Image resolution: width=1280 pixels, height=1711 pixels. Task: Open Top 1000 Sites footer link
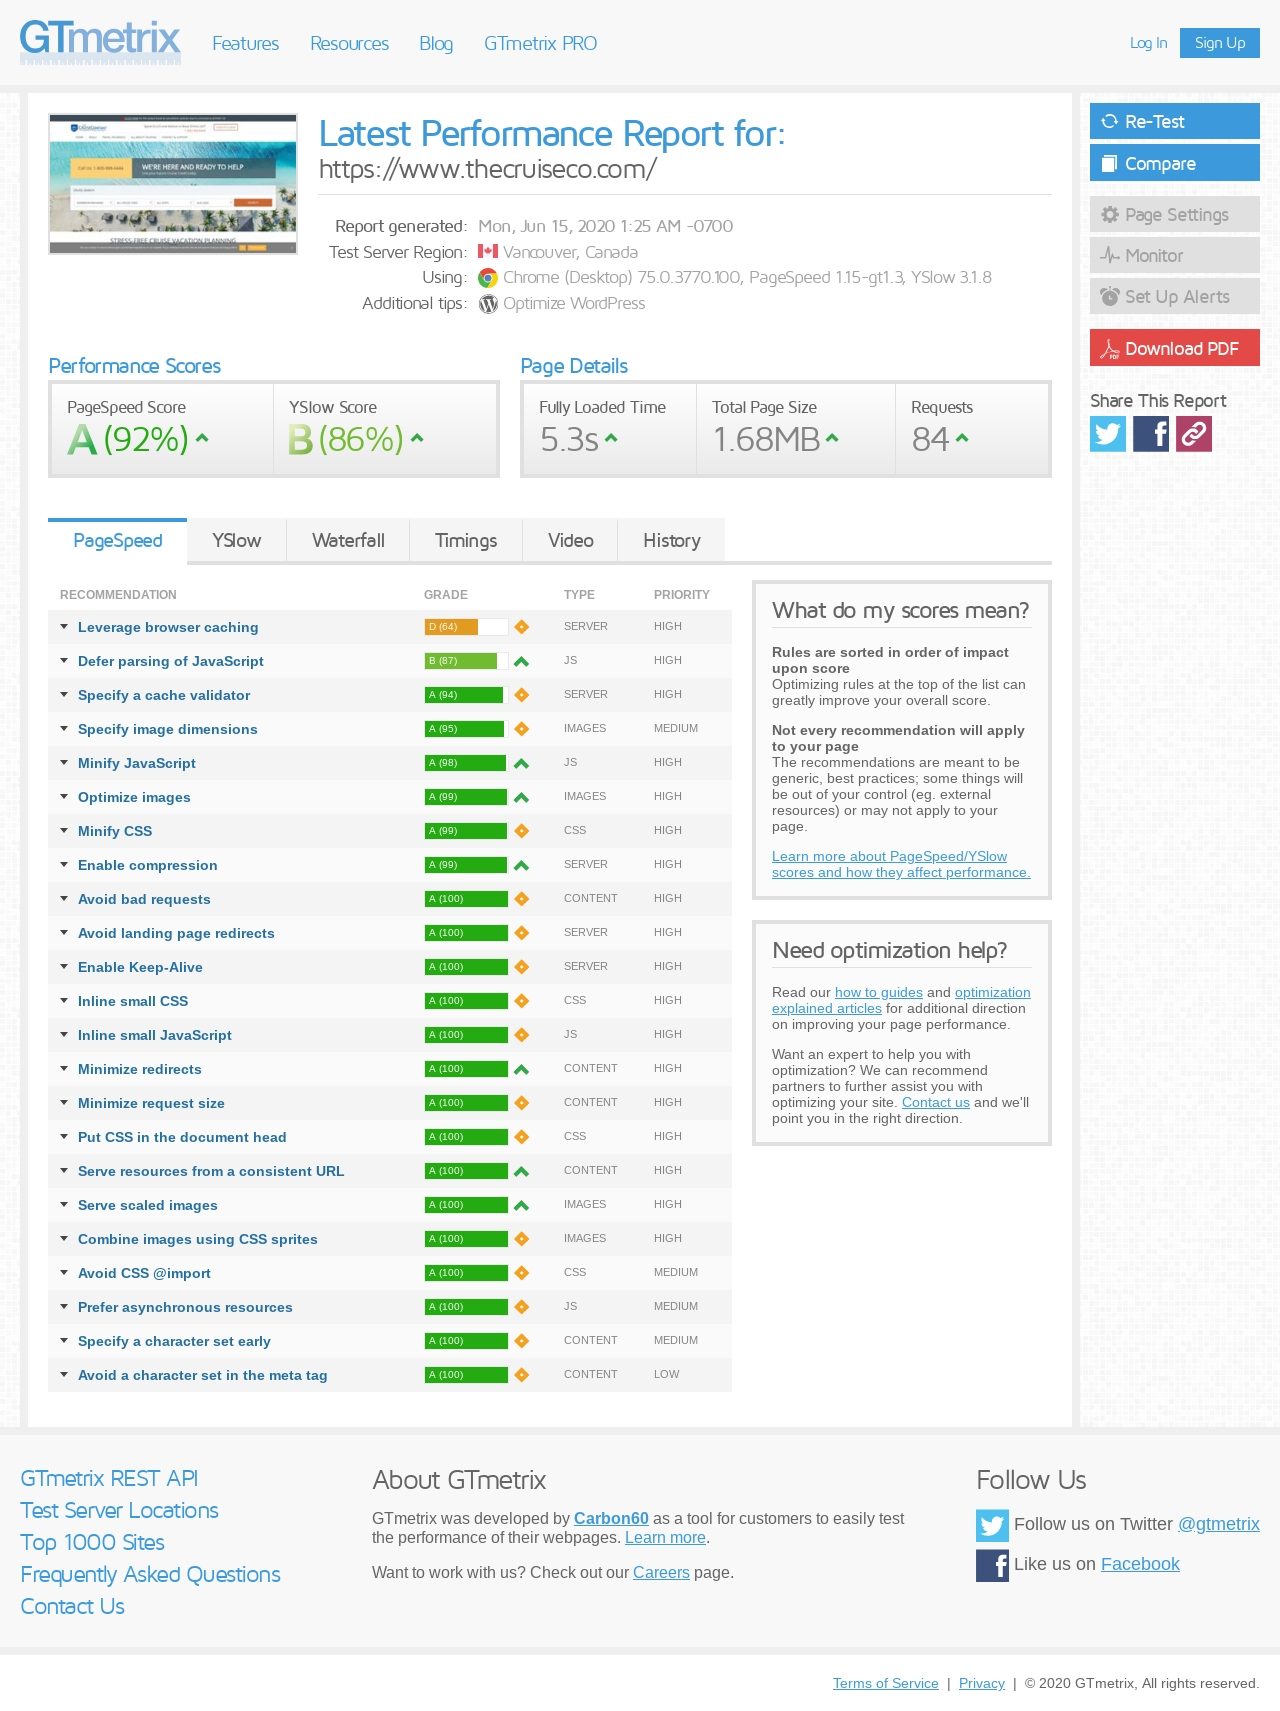92,1542
